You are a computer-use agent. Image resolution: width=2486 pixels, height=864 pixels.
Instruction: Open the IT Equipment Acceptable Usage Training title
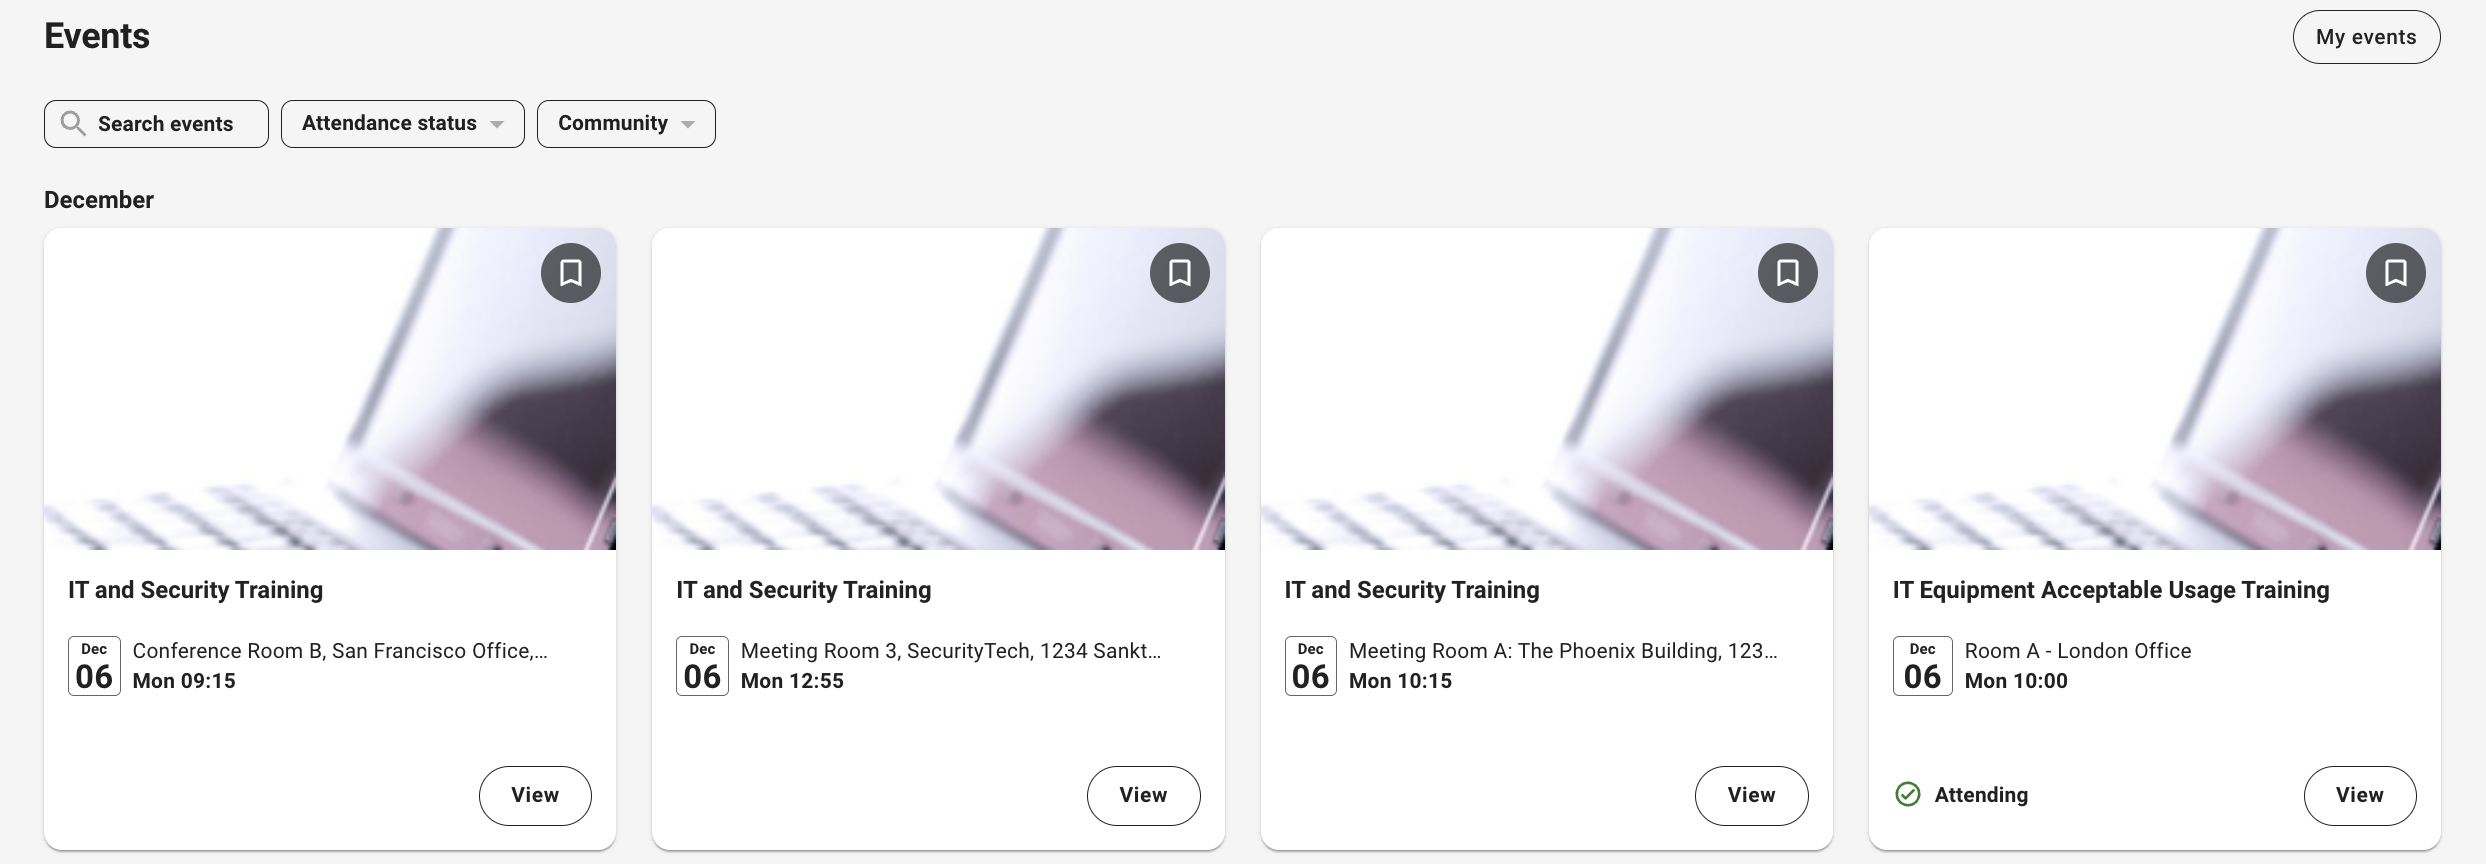coord(2110,590)
